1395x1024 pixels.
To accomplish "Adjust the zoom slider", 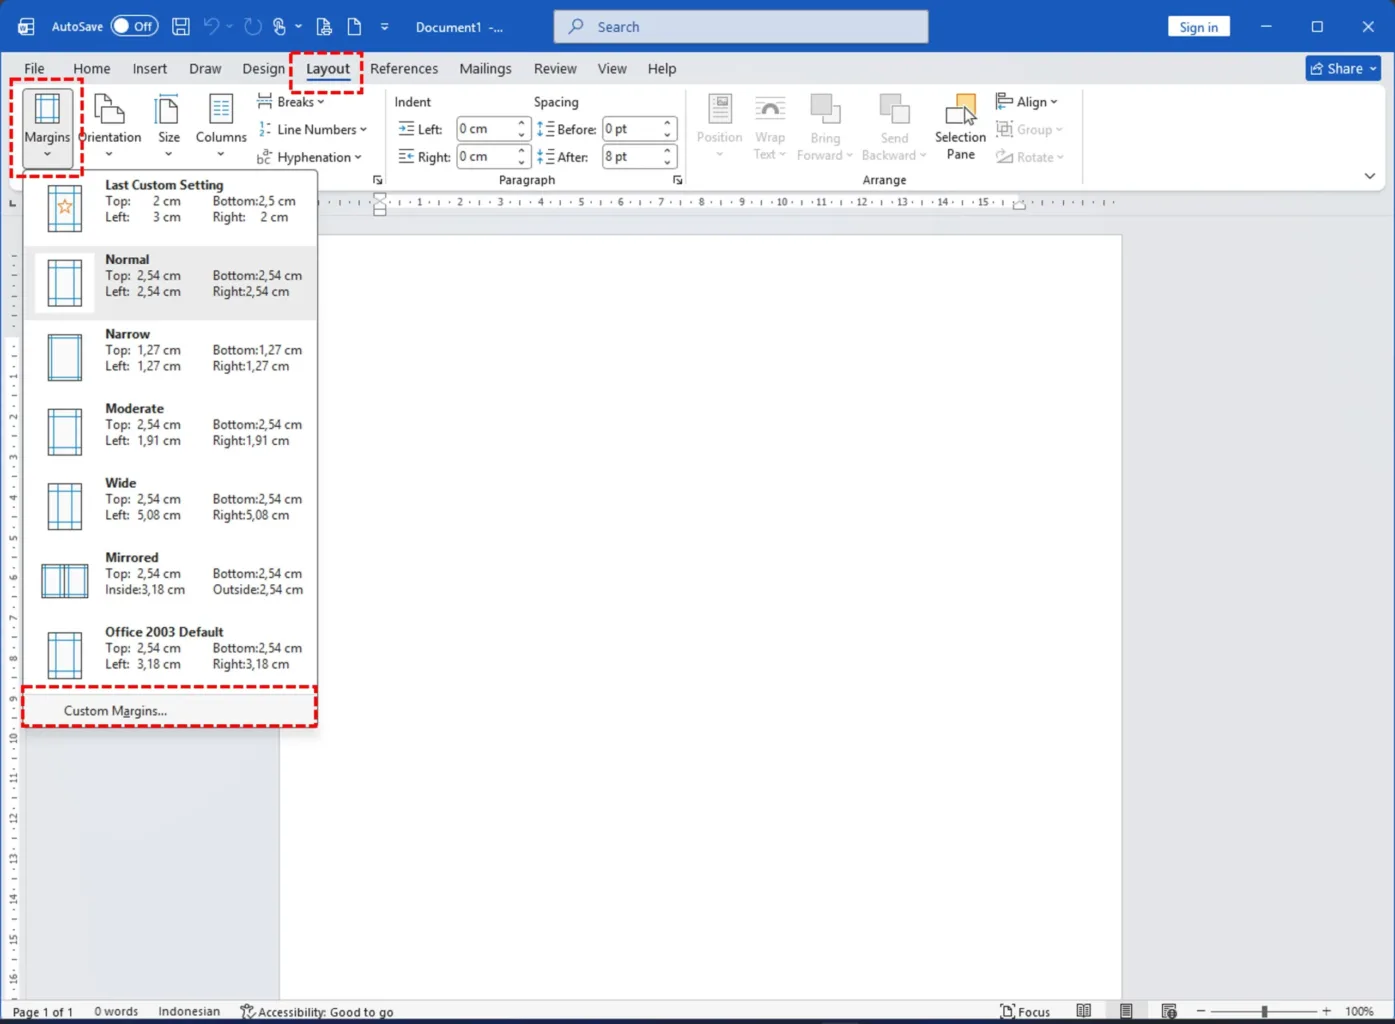I will (1266, 1011).
